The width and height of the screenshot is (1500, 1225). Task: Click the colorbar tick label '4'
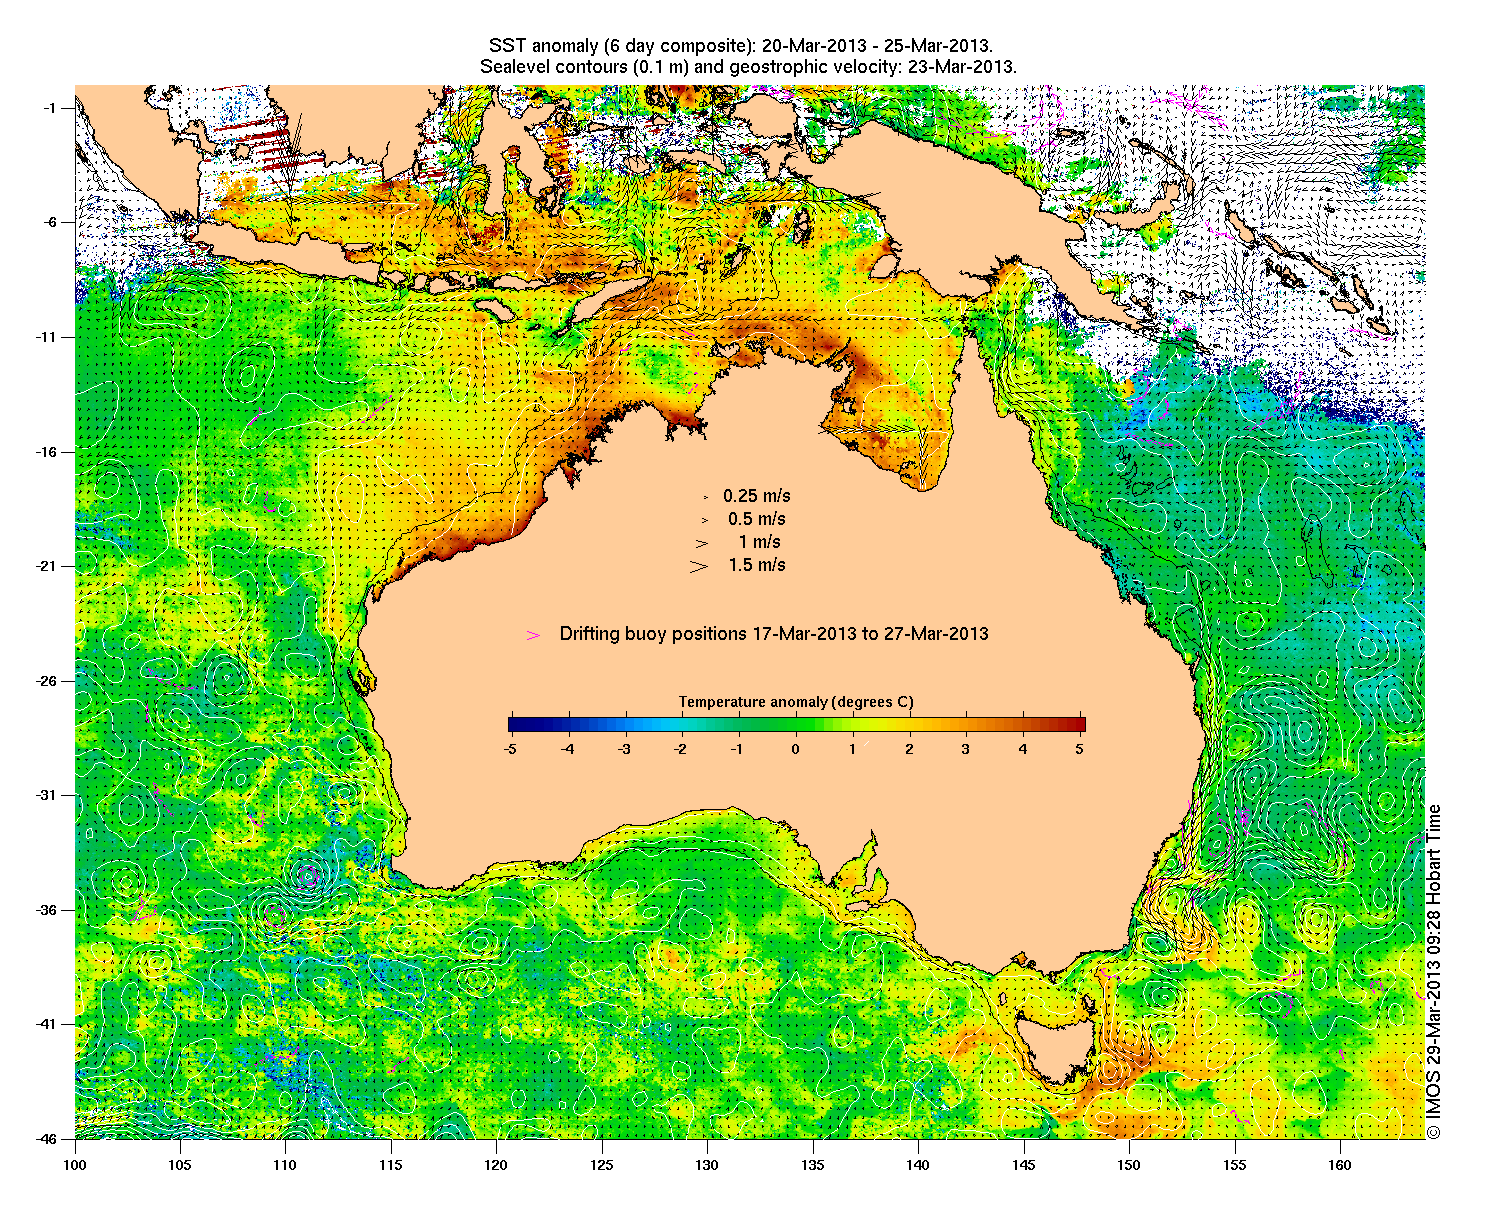1023,748
